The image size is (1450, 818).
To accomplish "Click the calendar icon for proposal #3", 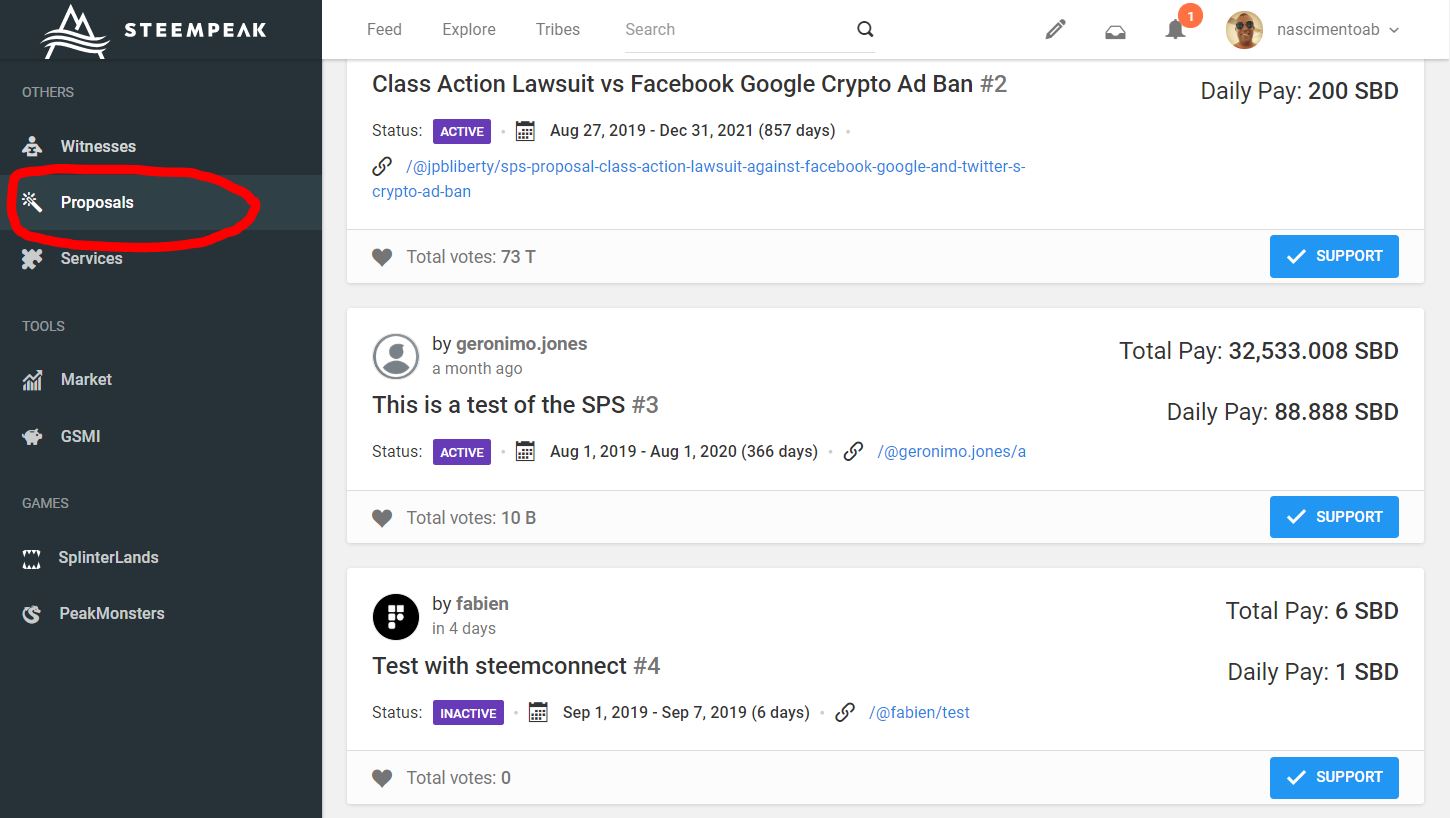I will tap(525, 452).
